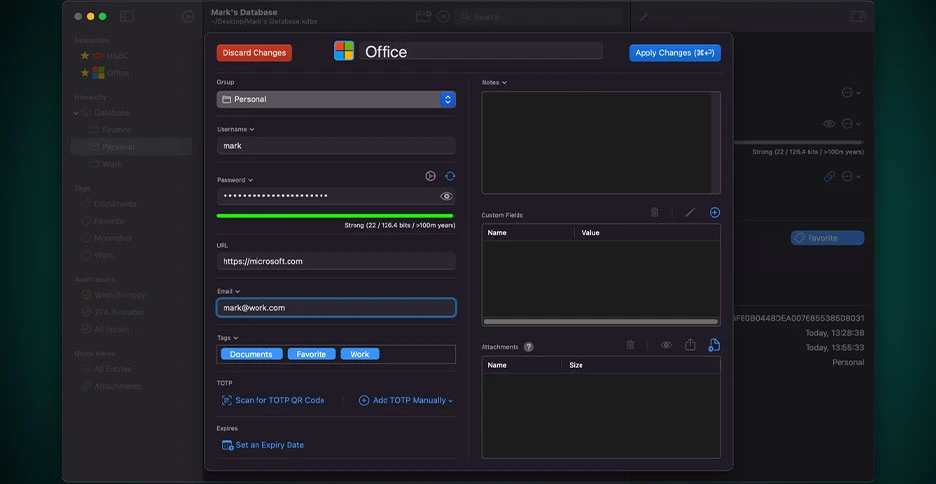The height and width of the screenshot is (484, 936).
Task: Add a new attachment file icon
Action: (x=714, y=345)
